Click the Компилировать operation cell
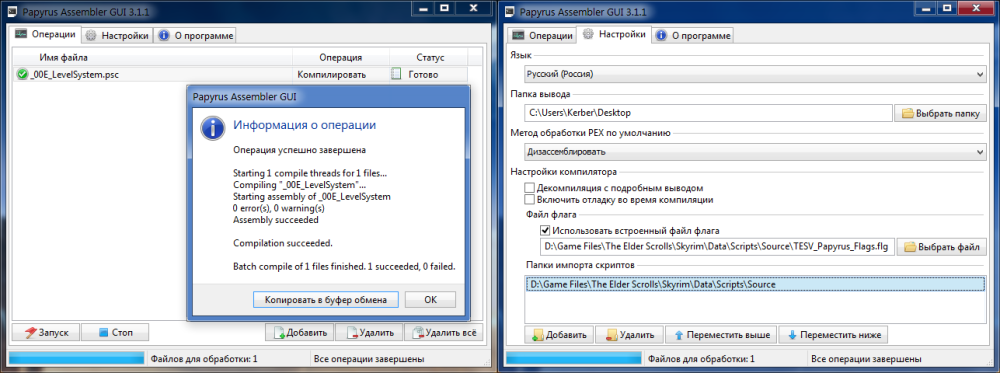The width and height of the screenshot is (1000, 373). point(332,75)
